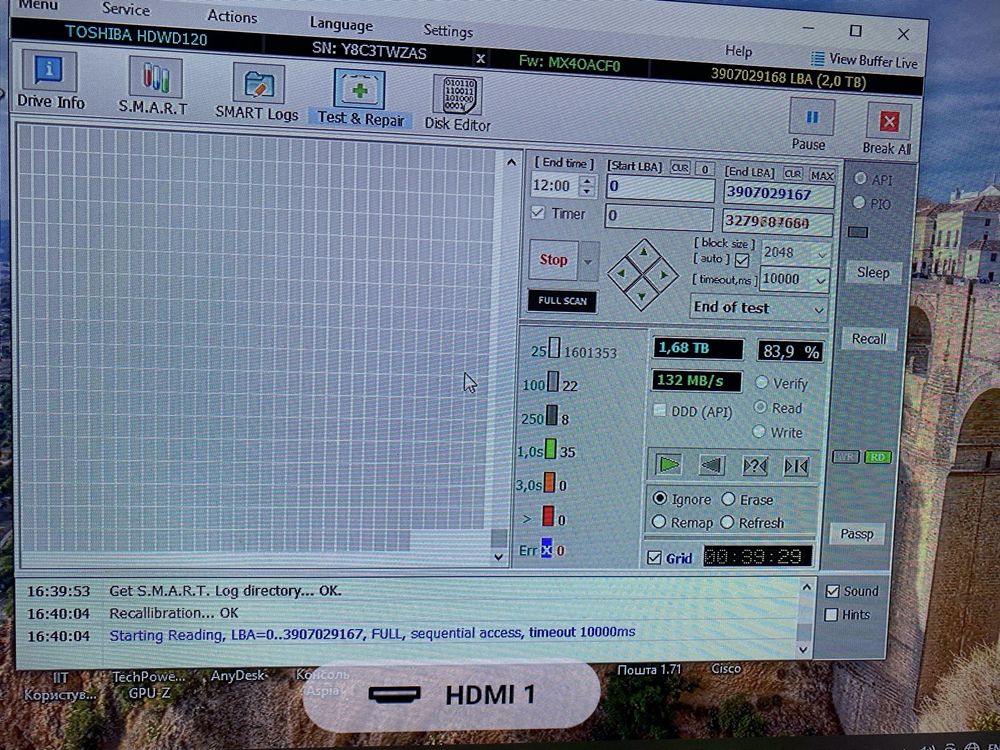Open the Drive Info panel

click(50, 80)
